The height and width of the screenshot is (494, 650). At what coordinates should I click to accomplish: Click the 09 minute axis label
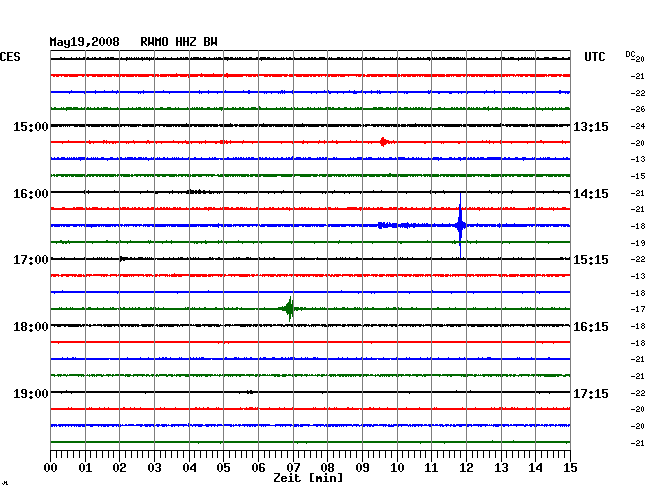[362, 468]
